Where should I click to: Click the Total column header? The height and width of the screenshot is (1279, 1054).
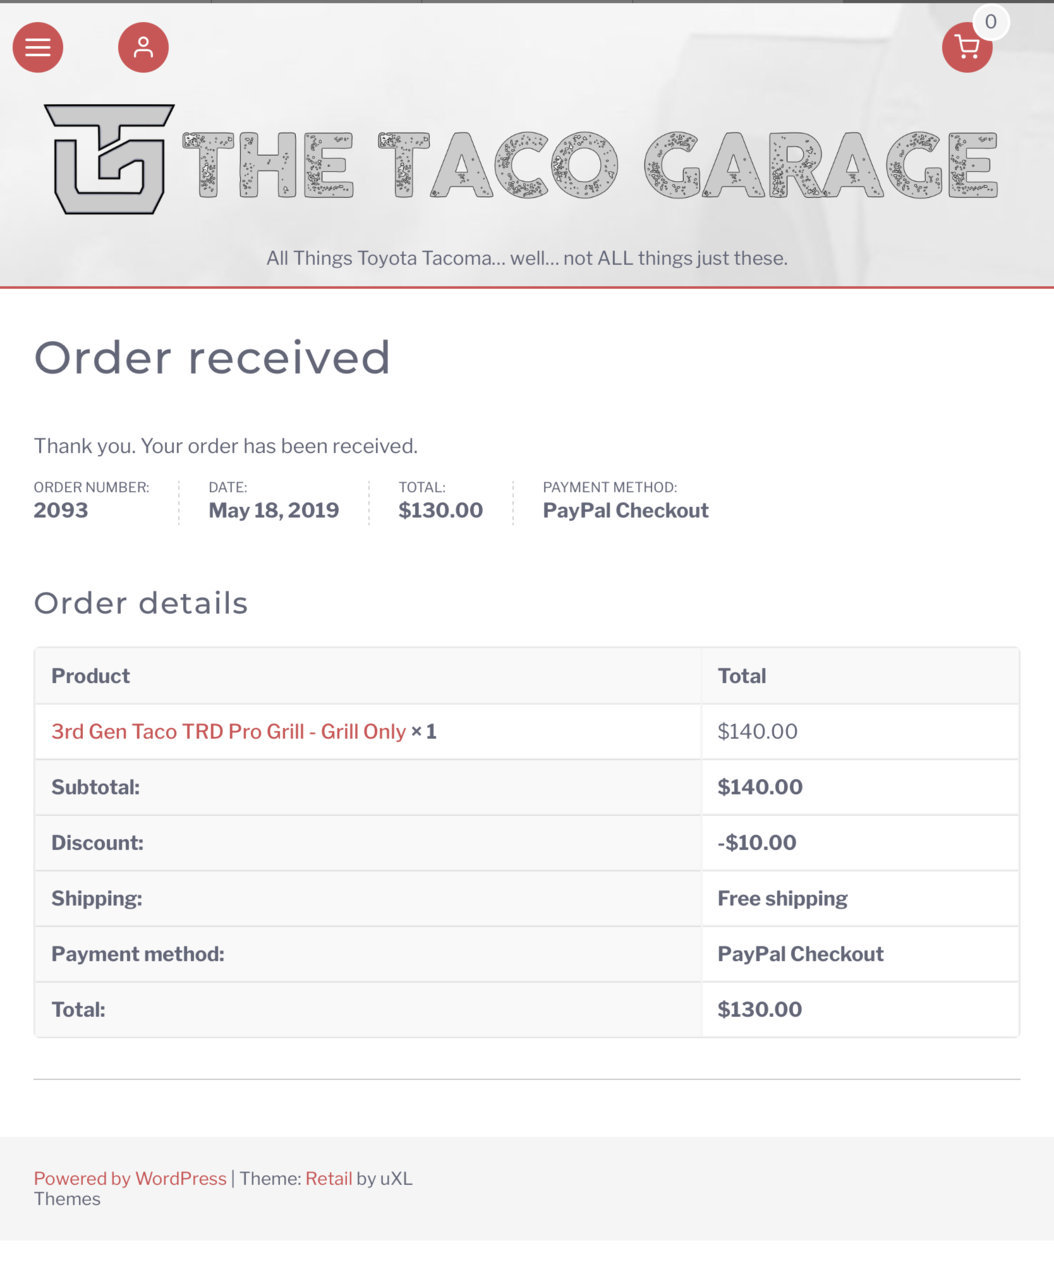pyautogui.click(x=742, y=676)
